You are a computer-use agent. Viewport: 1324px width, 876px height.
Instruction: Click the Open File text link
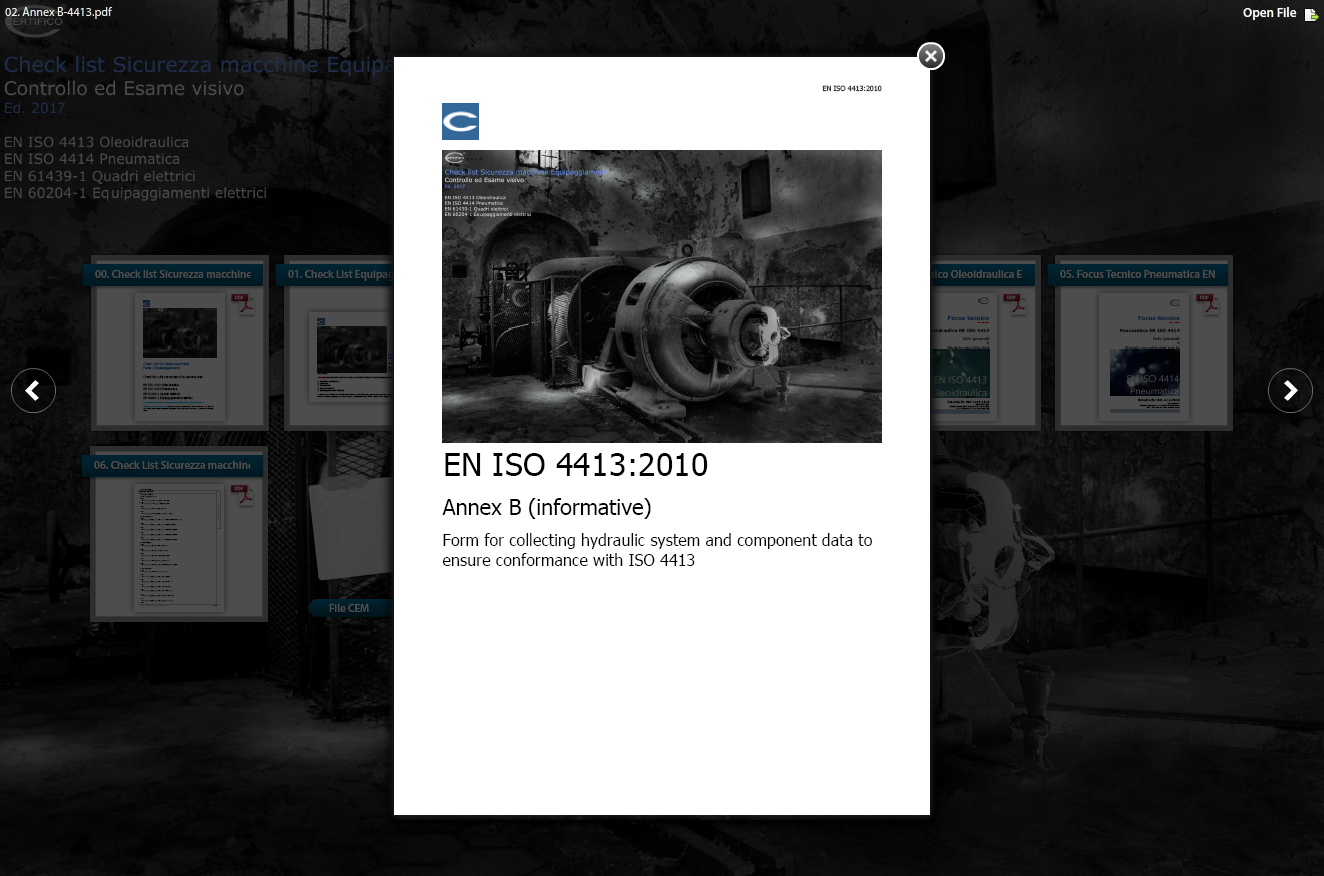point(1269,13)
